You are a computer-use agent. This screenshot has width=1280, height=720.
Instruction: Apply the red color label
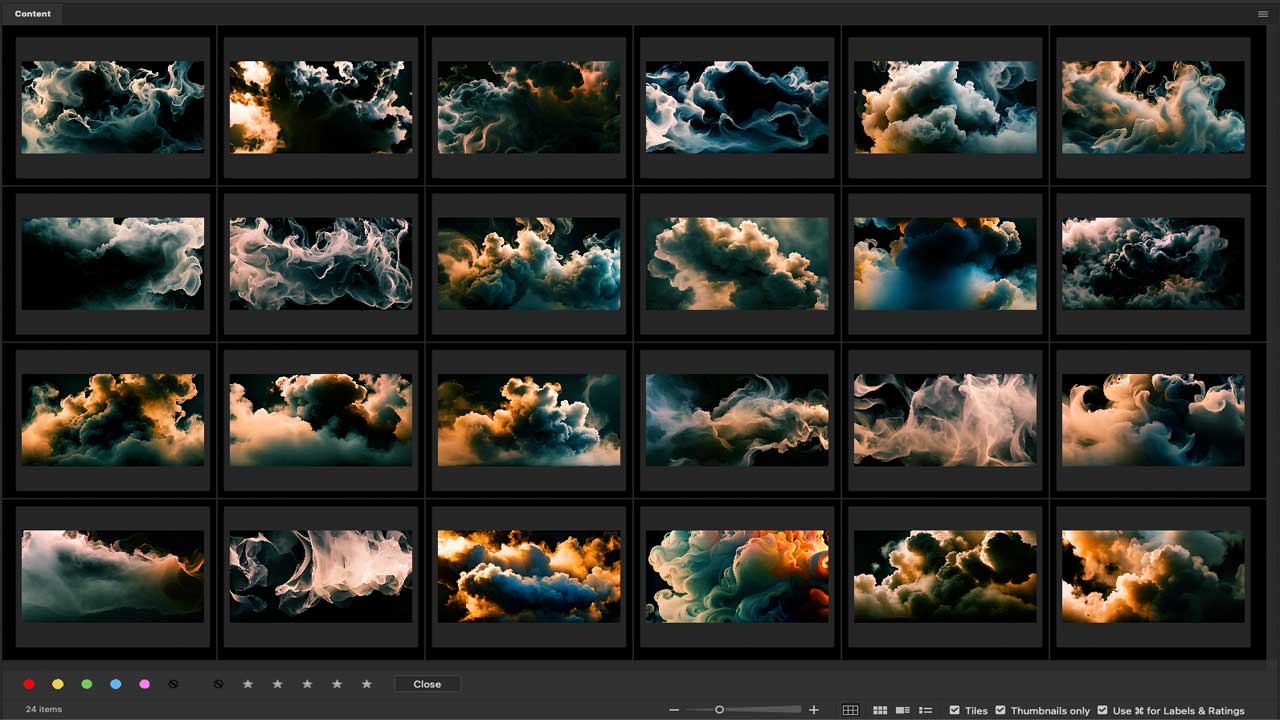29,684
